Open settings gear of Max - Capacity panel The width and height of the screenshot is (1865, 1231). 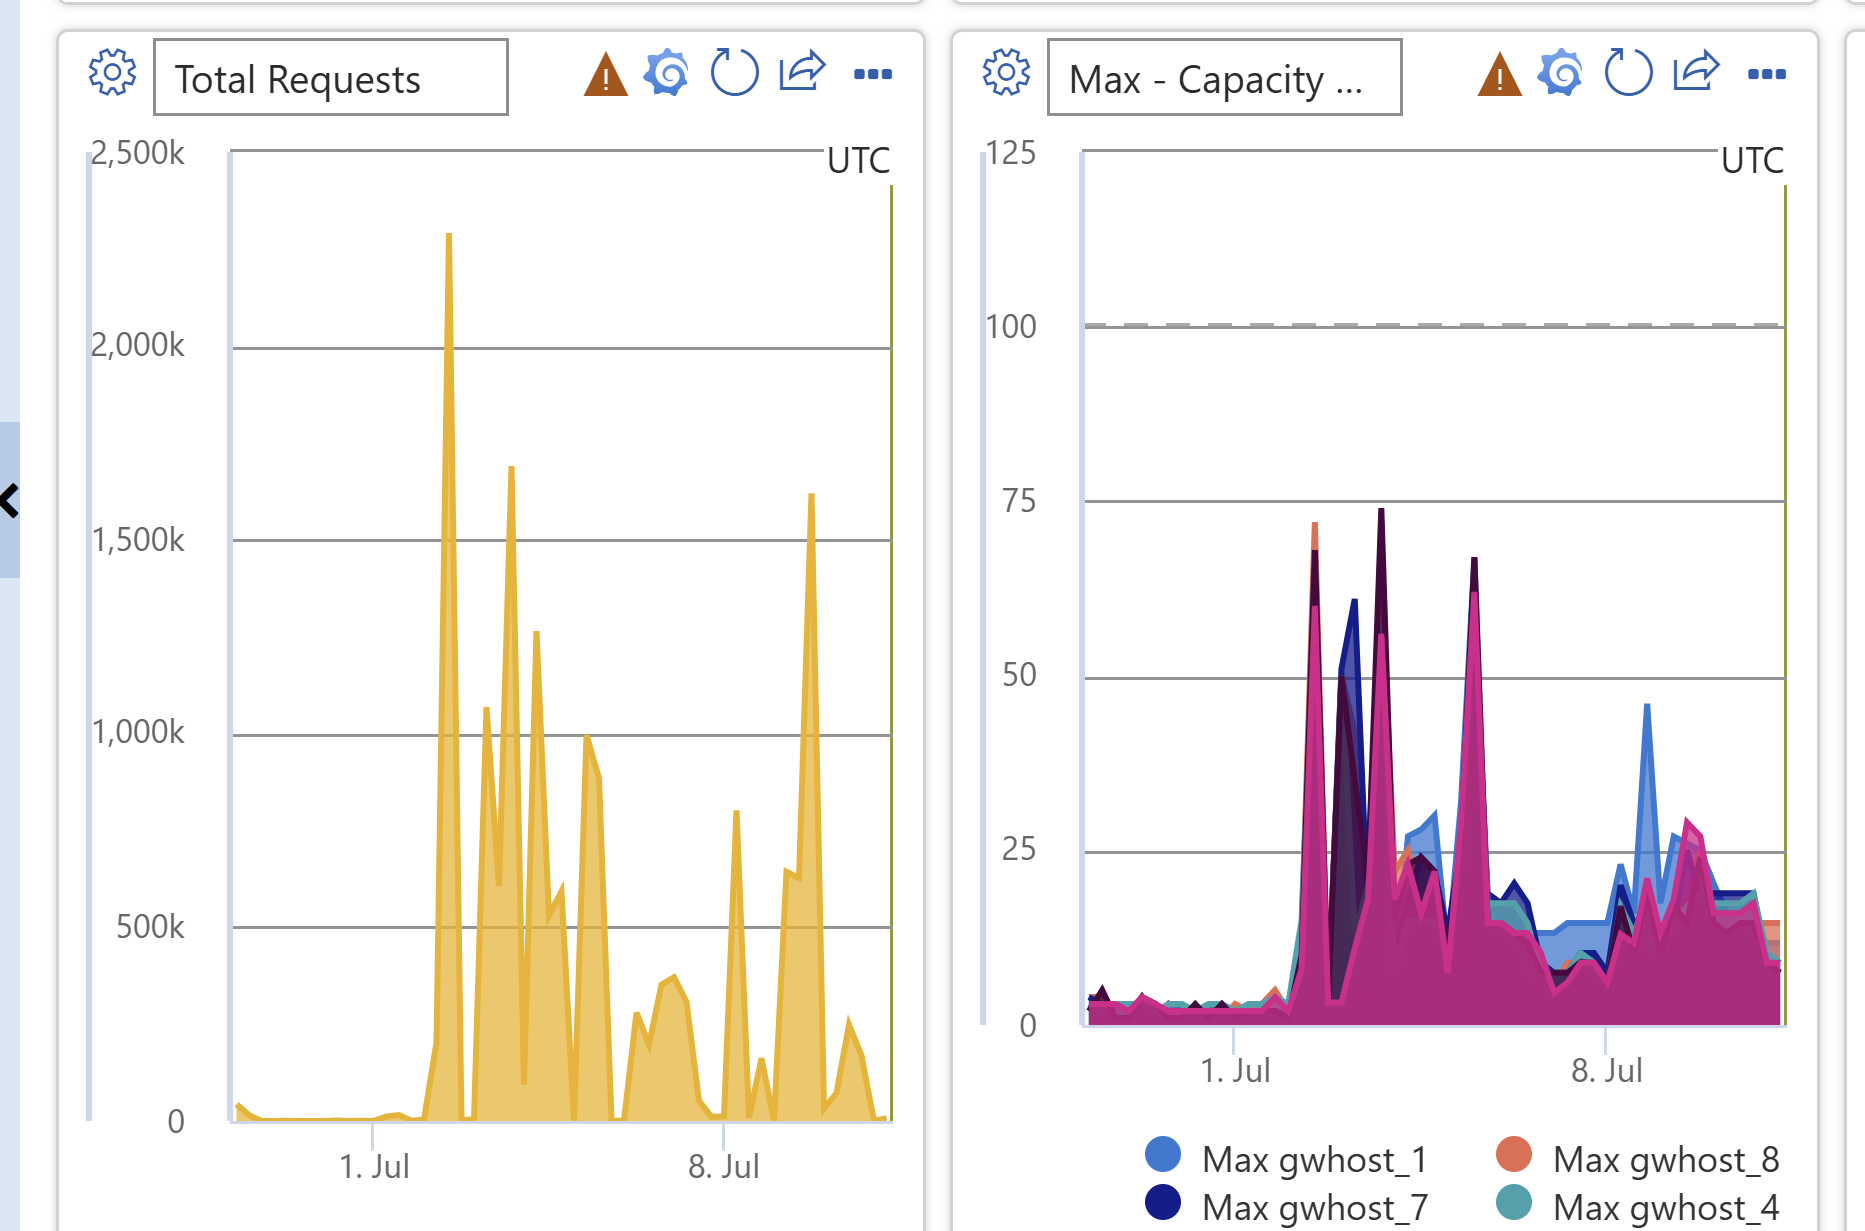coord(1006,73)
